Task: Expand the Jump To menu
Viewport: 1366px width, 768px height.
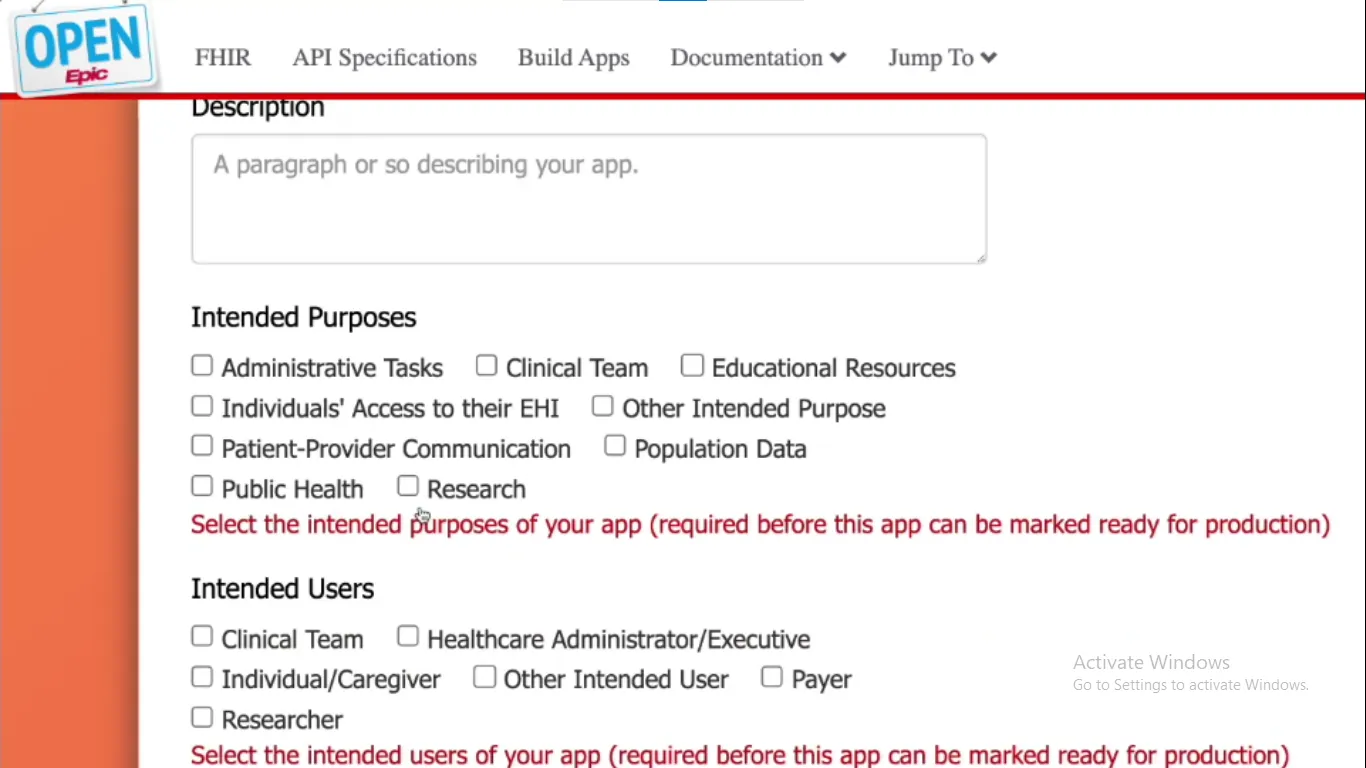Action: click(x=940, y=57)
